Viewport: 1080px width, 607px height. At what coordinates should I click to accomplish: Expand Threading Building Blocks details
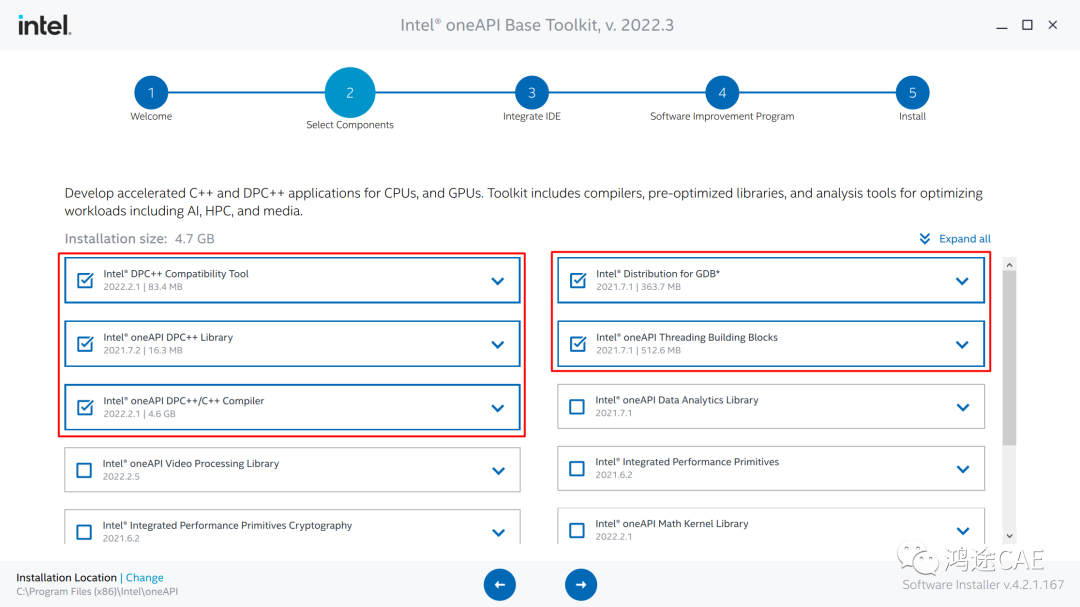click(x=962, y=344)
